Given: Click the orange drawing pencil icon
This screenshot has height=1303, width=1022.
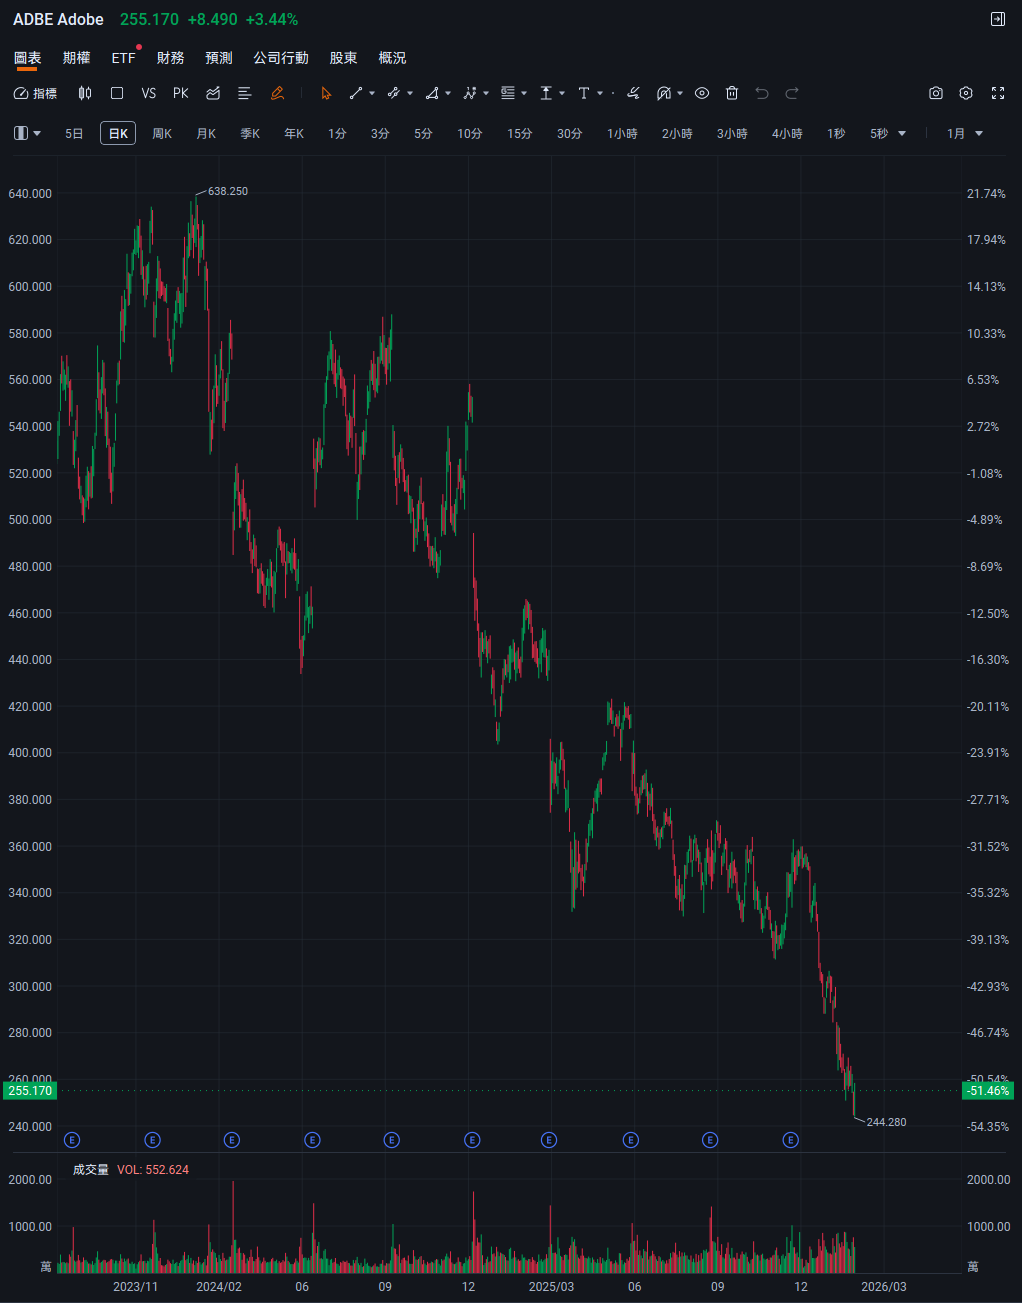Looking at the screenshot, I should pyautogui.click(x=278, y=93).
